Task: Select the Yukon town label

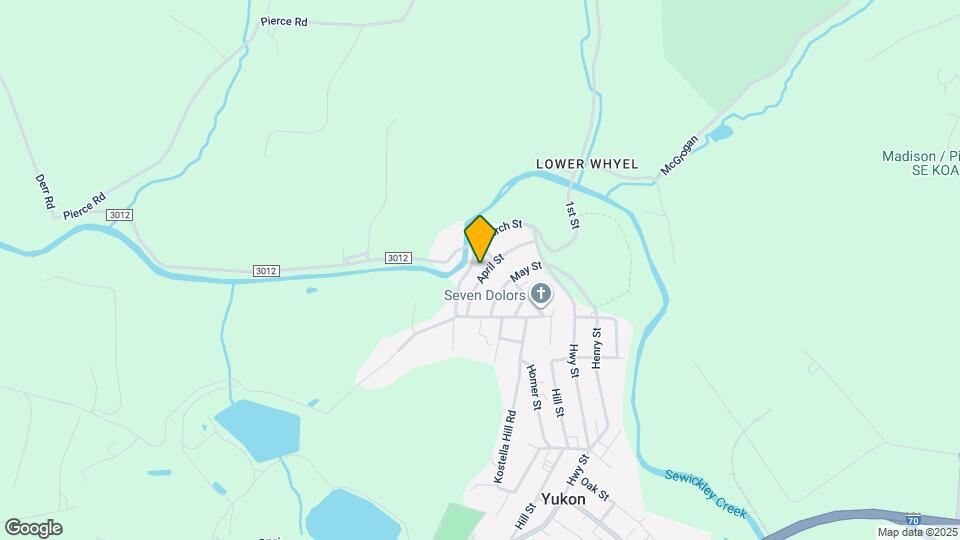Action: [x=563, y=499]
